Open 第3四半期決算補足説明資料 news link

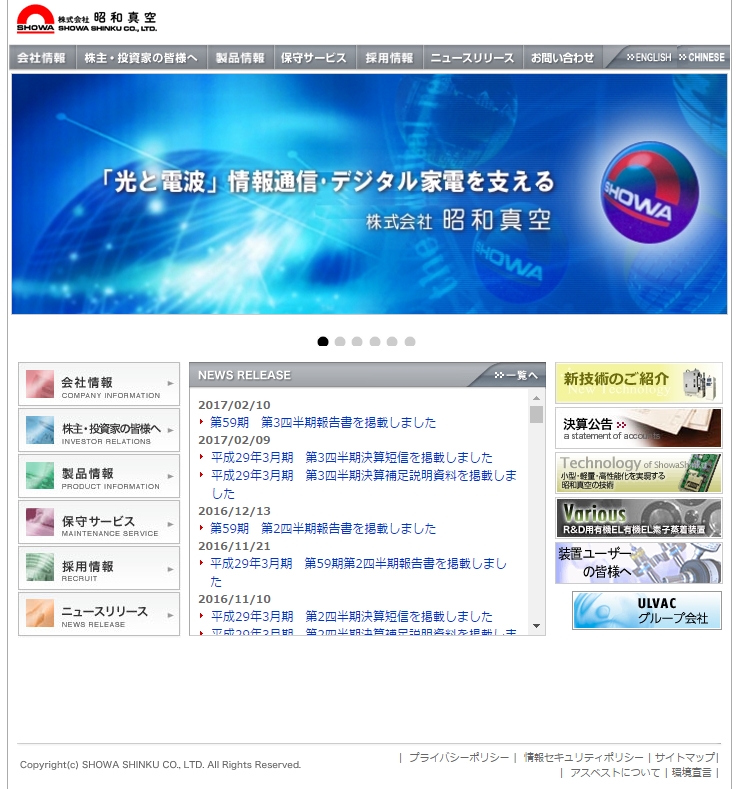point(364,484)
